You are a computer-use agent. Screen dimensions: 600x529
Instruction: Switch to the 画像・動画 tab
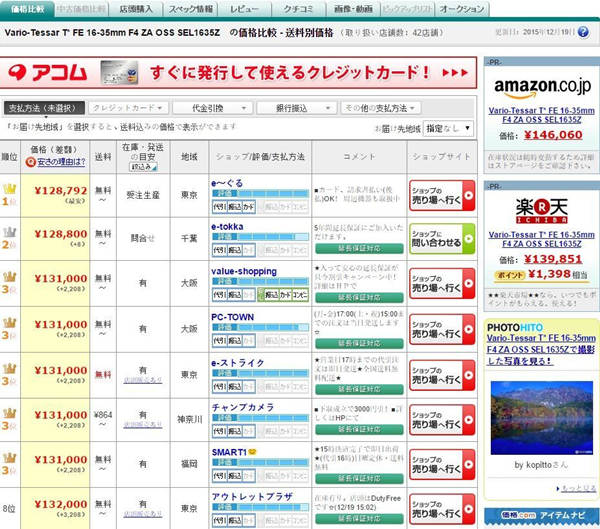(x=353, y=9)
